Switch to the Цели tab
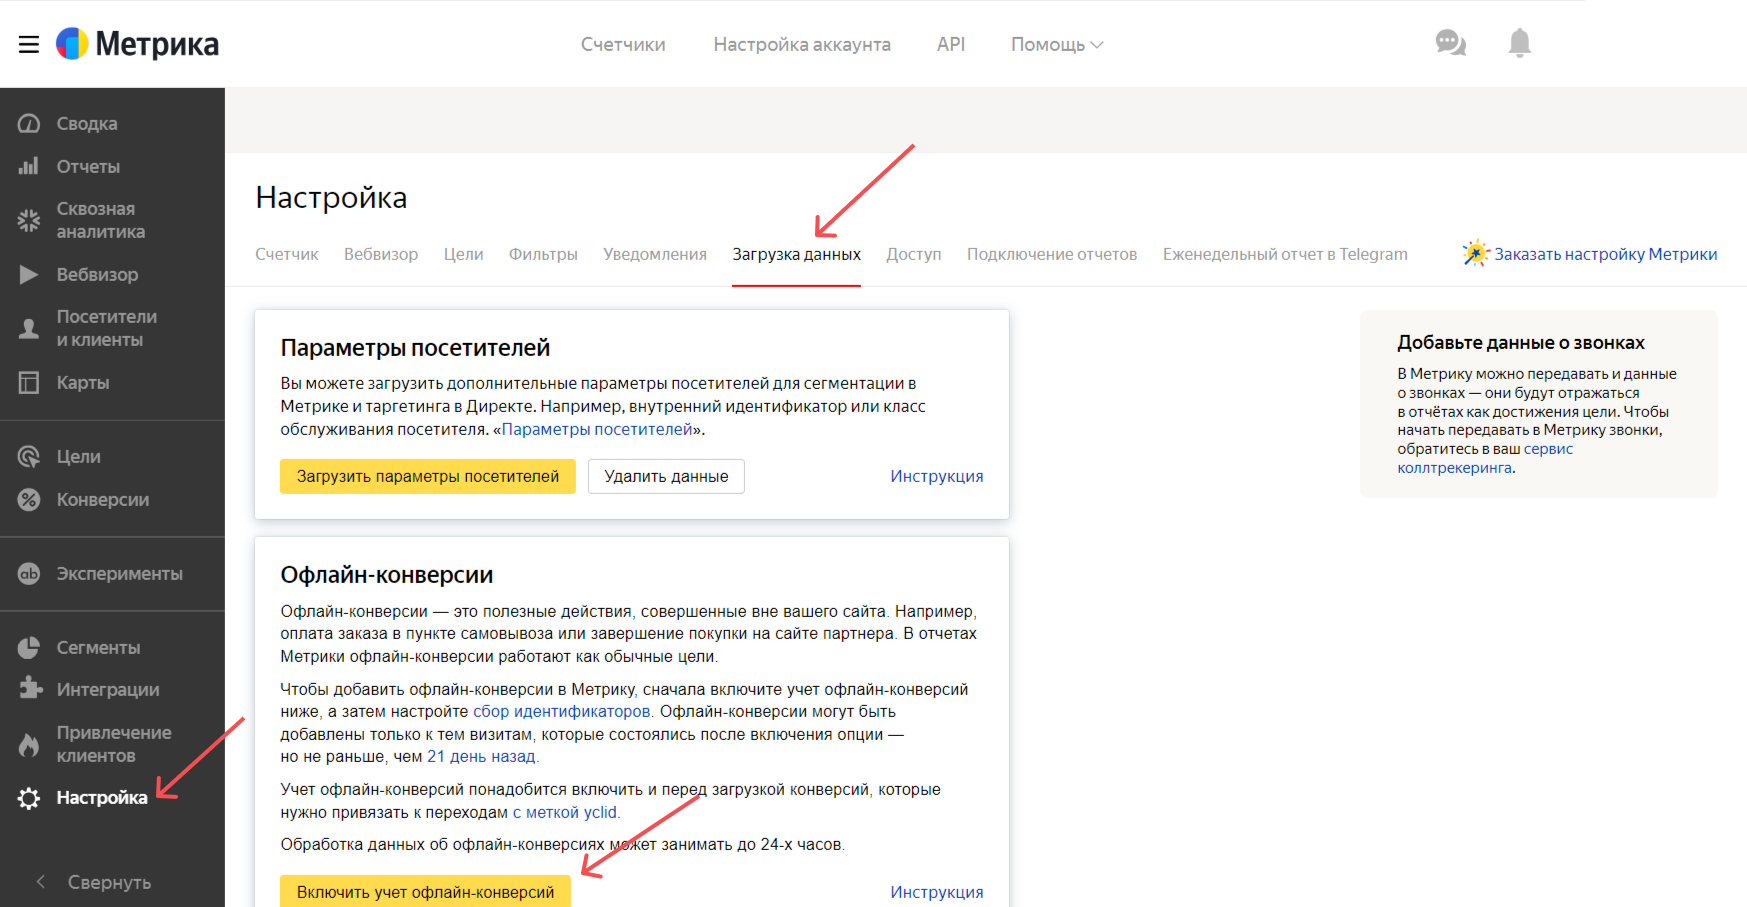The height and width of the screenshot is (907, 1747). 463,254
